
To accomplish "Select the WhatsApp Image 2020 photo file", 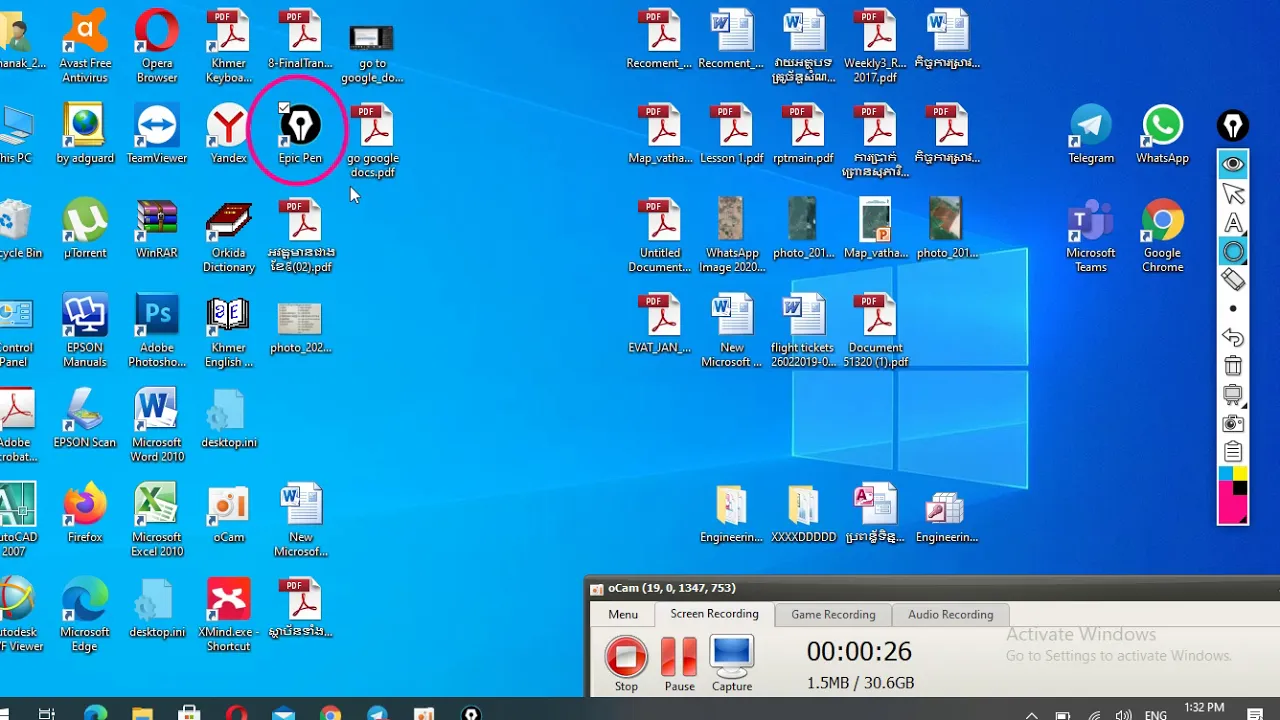I will click(x=732, y=237).
